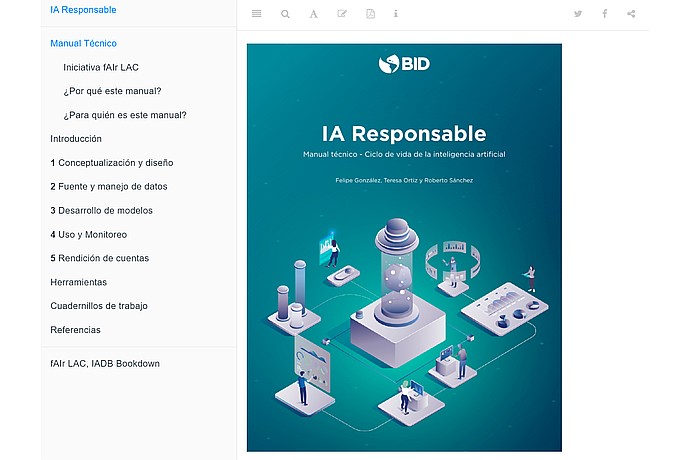Viewport: 690px width, 460px height.
Task: Click the edit page pencil icon
Action: [x=342, y=14]
